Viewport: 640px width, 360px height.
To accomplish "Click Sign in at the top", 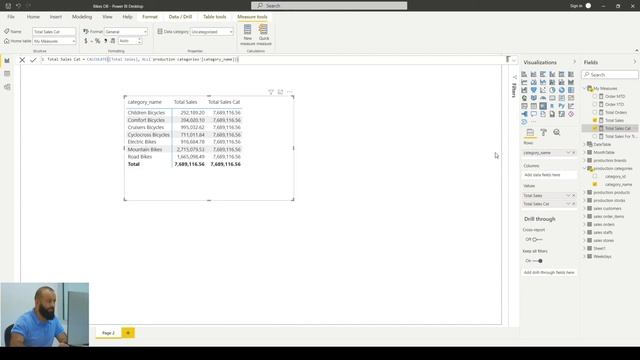I will (x=576, y=6).
